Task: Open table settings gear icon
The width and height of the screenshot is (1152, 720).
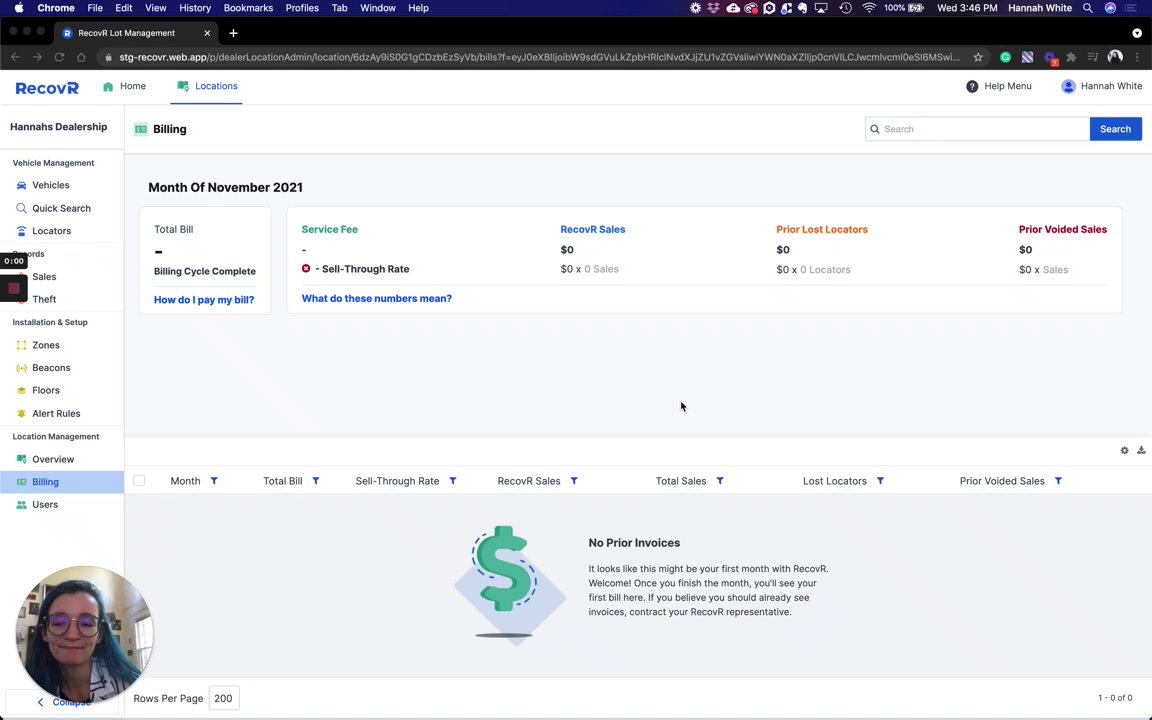Action: [x=1124, y=450]
